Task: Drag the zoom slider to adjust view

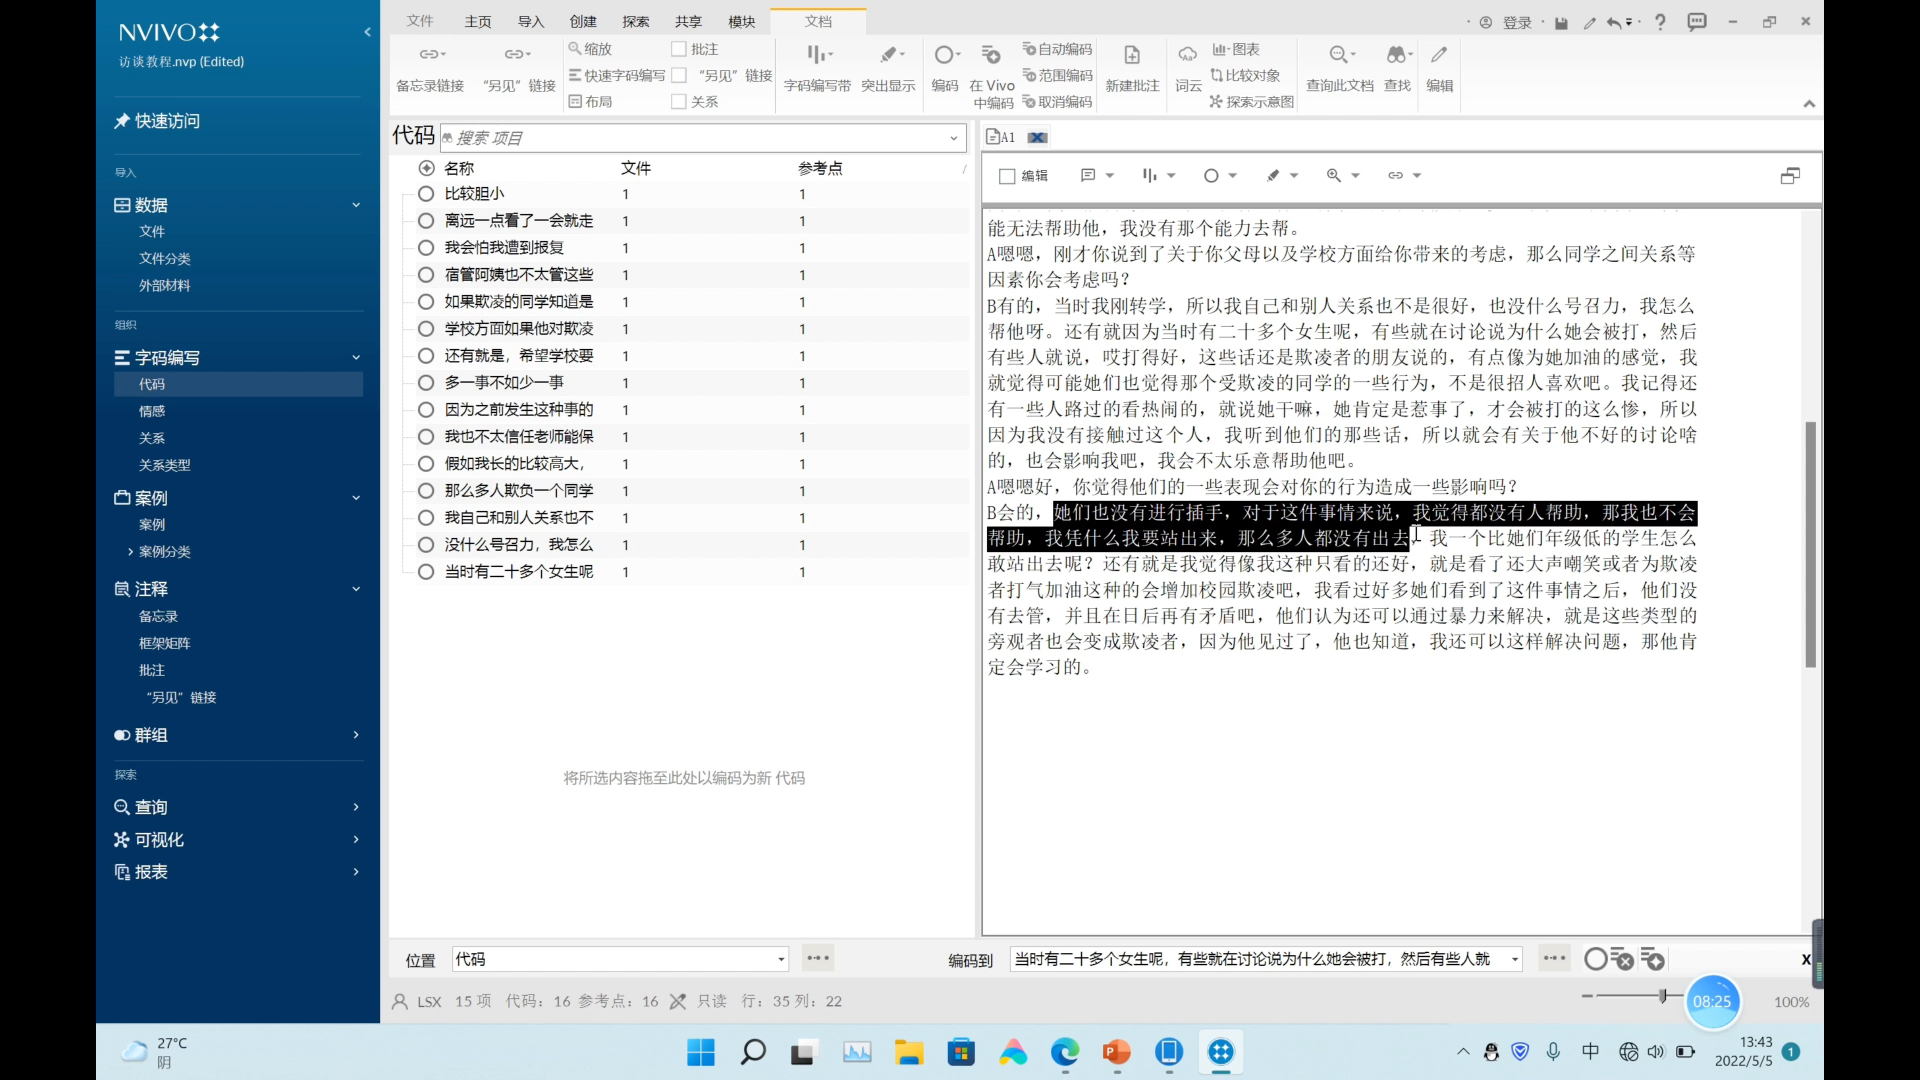Action: pyautogui.click(x=1660, y=1000)
